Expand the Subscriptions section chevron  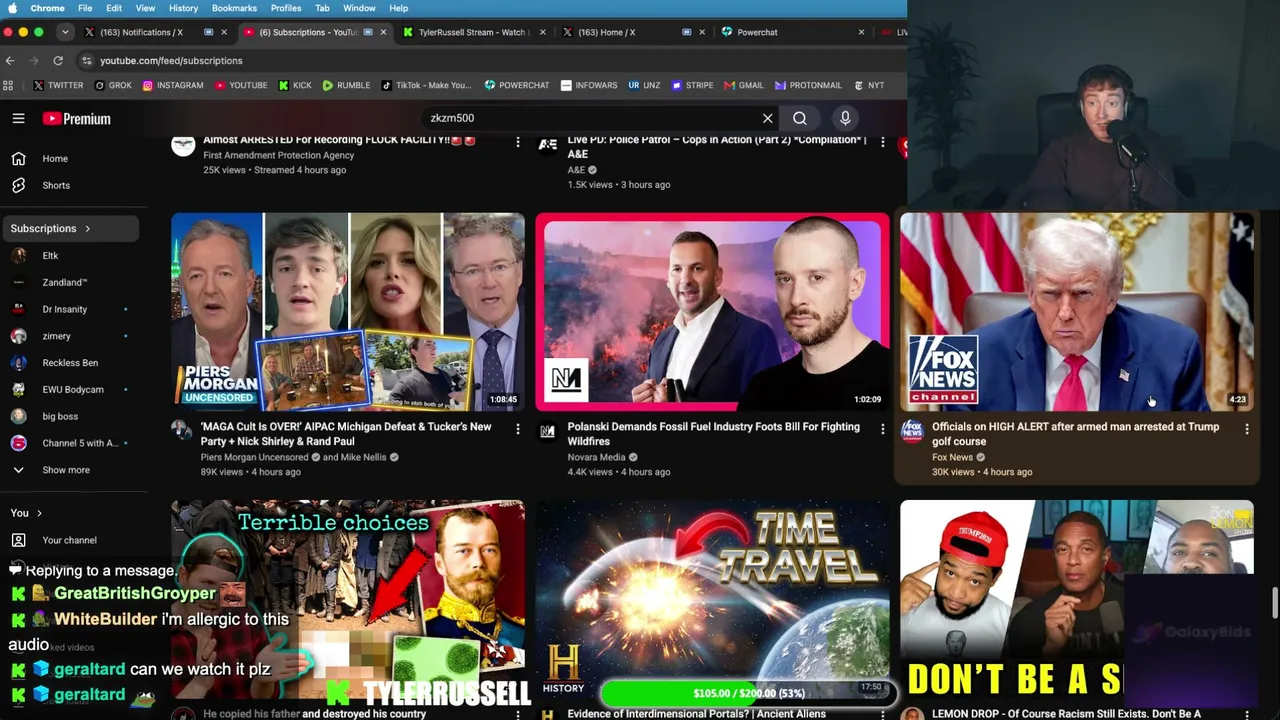pyautogui.click(x=87, y=229)
